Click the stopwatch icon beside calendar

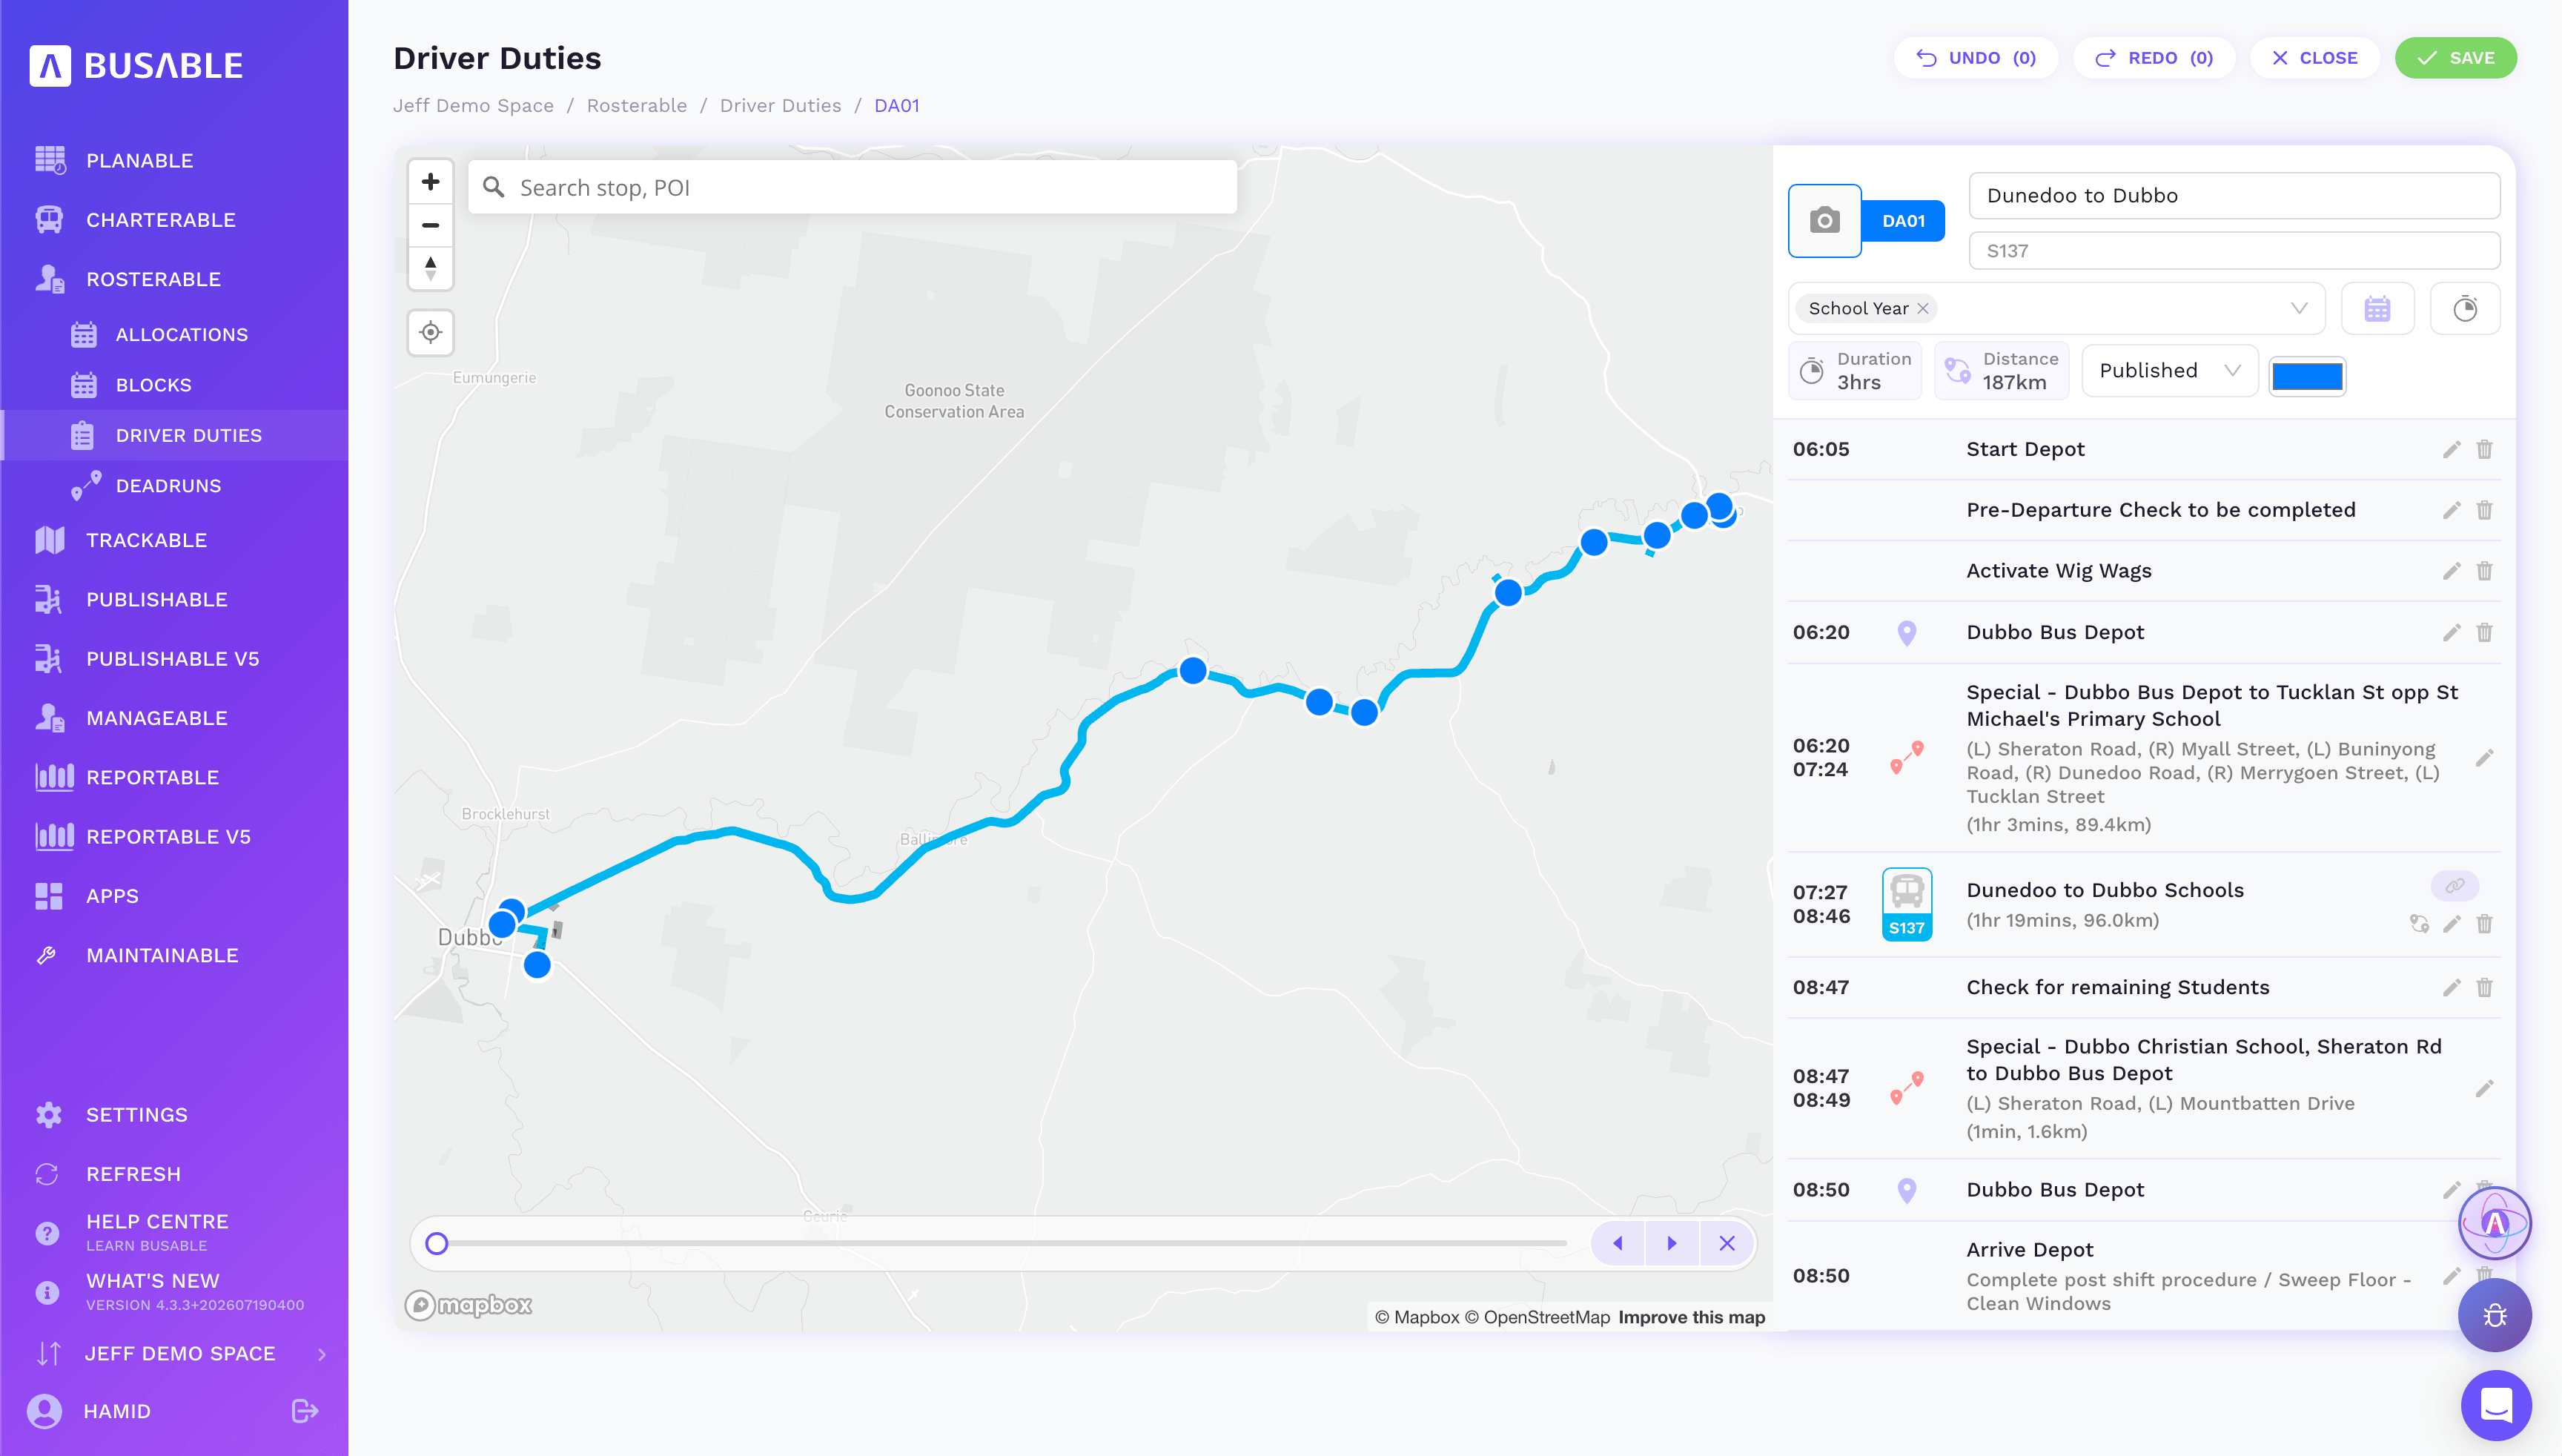click(2465, 308)
